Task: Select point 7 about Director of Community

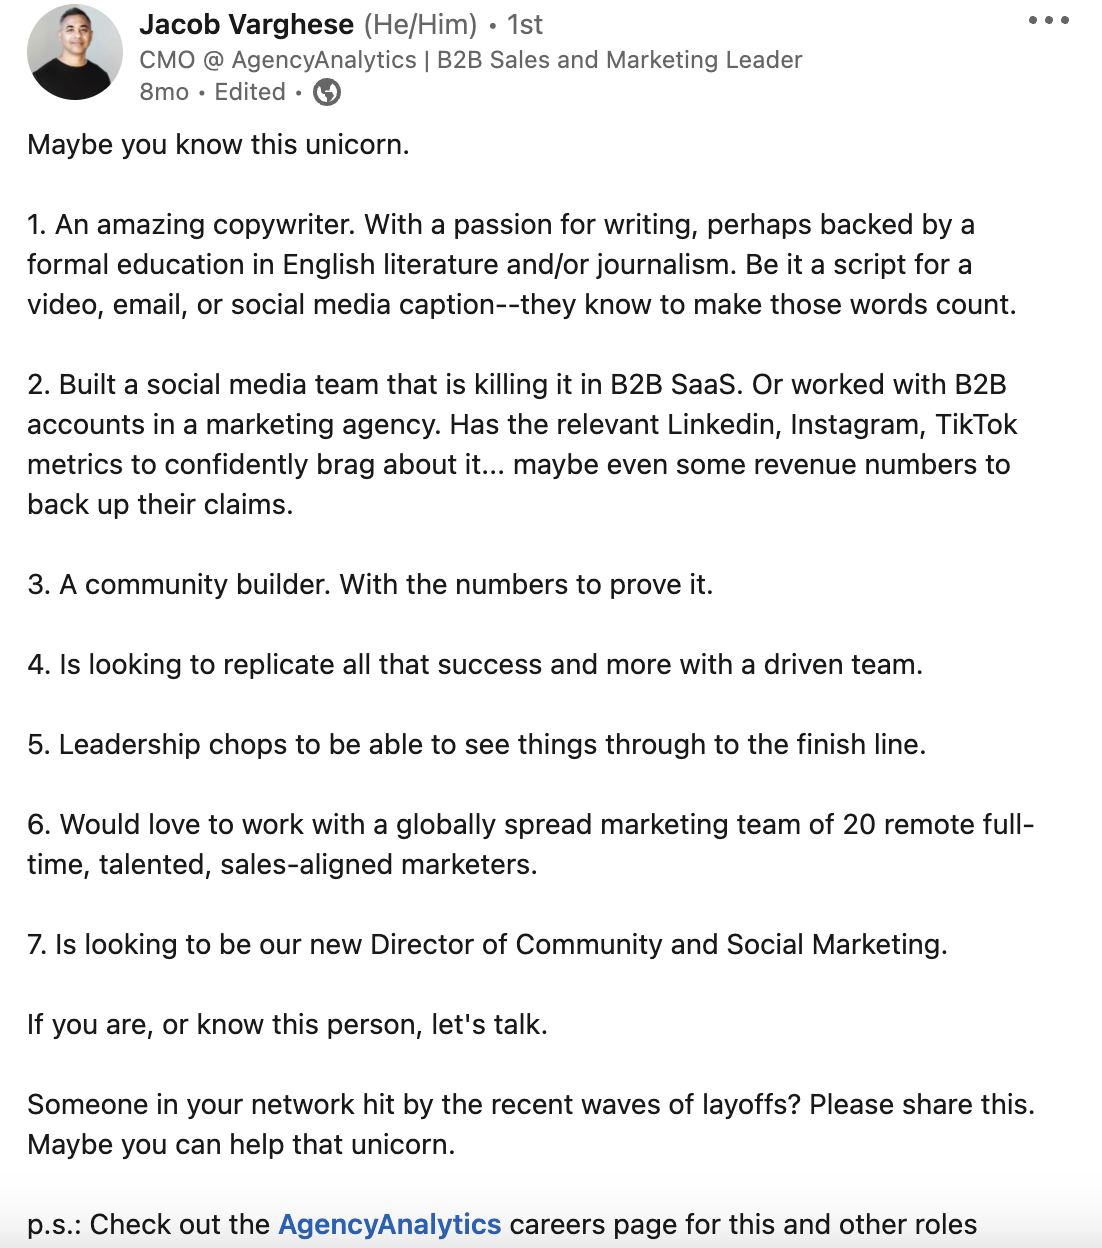Action: pyautogui.click(x=489, y=944)
